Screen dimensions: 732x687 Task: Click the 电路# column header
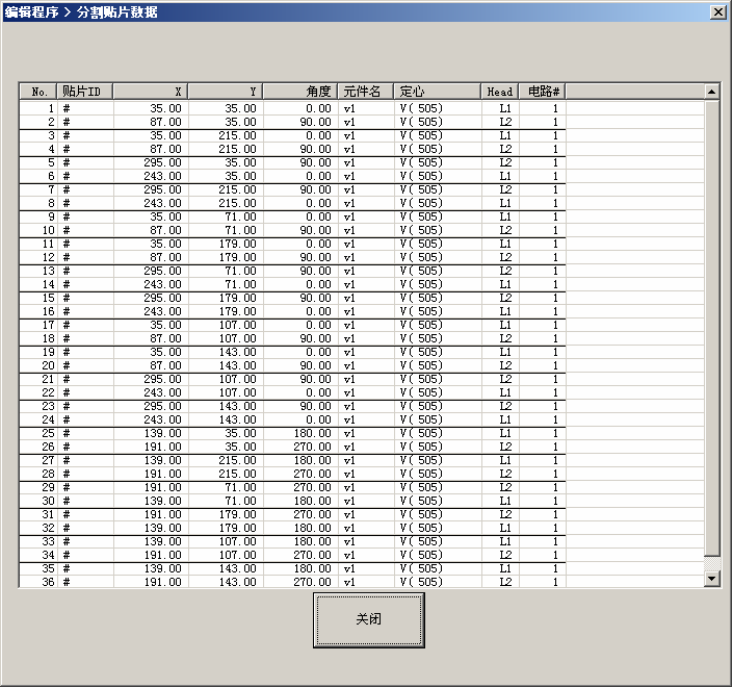coord(542,91)
